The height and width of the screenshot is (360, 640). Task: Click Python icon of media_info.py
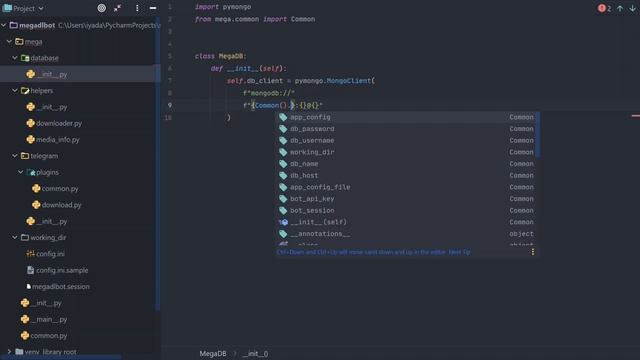(31, 140)
